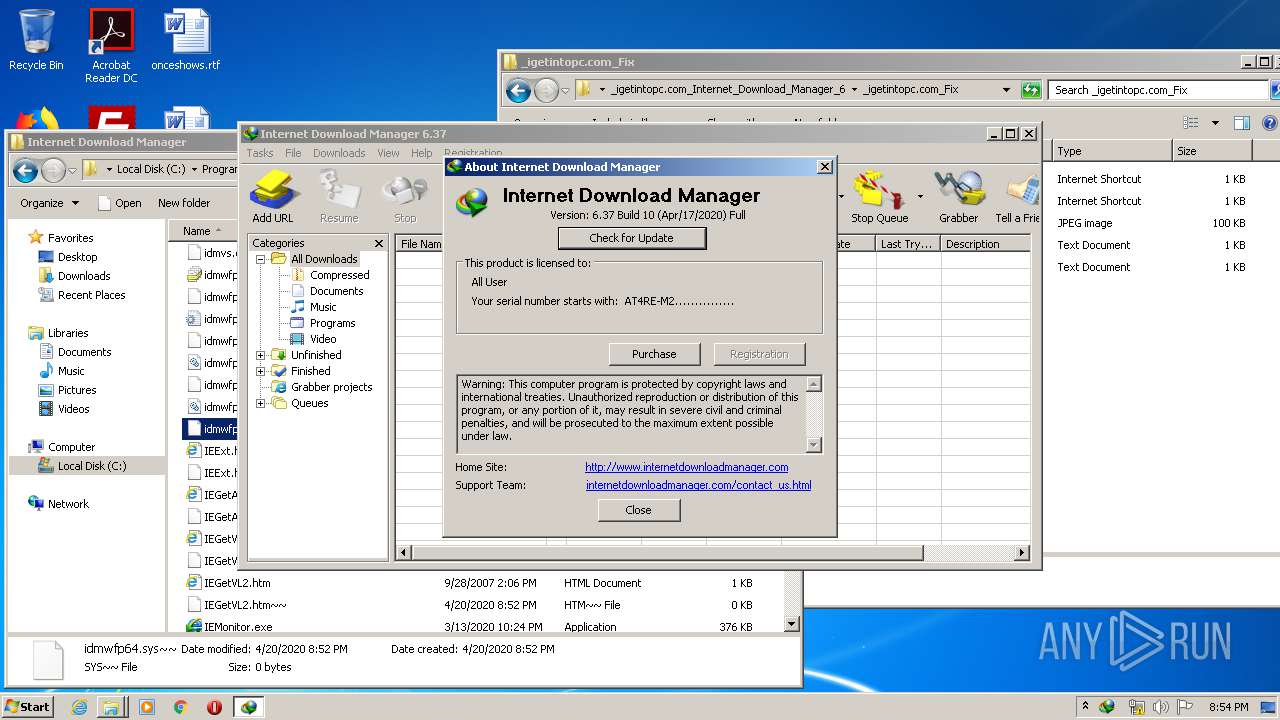Screen dimensions: 1280x720
Task: Open the Recycle Bin desktop icon
Action: tap(36, 40)
